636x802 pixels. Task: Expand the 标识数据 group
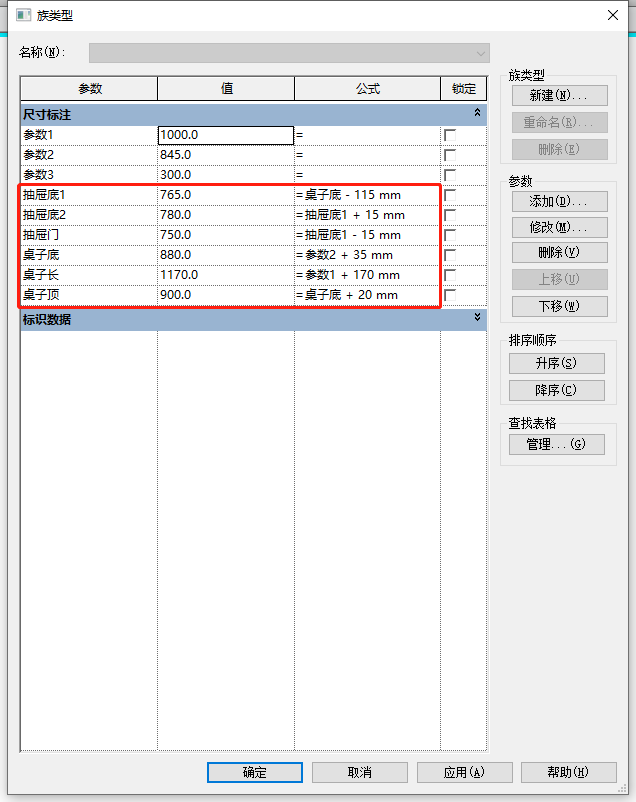pos(477,317)
